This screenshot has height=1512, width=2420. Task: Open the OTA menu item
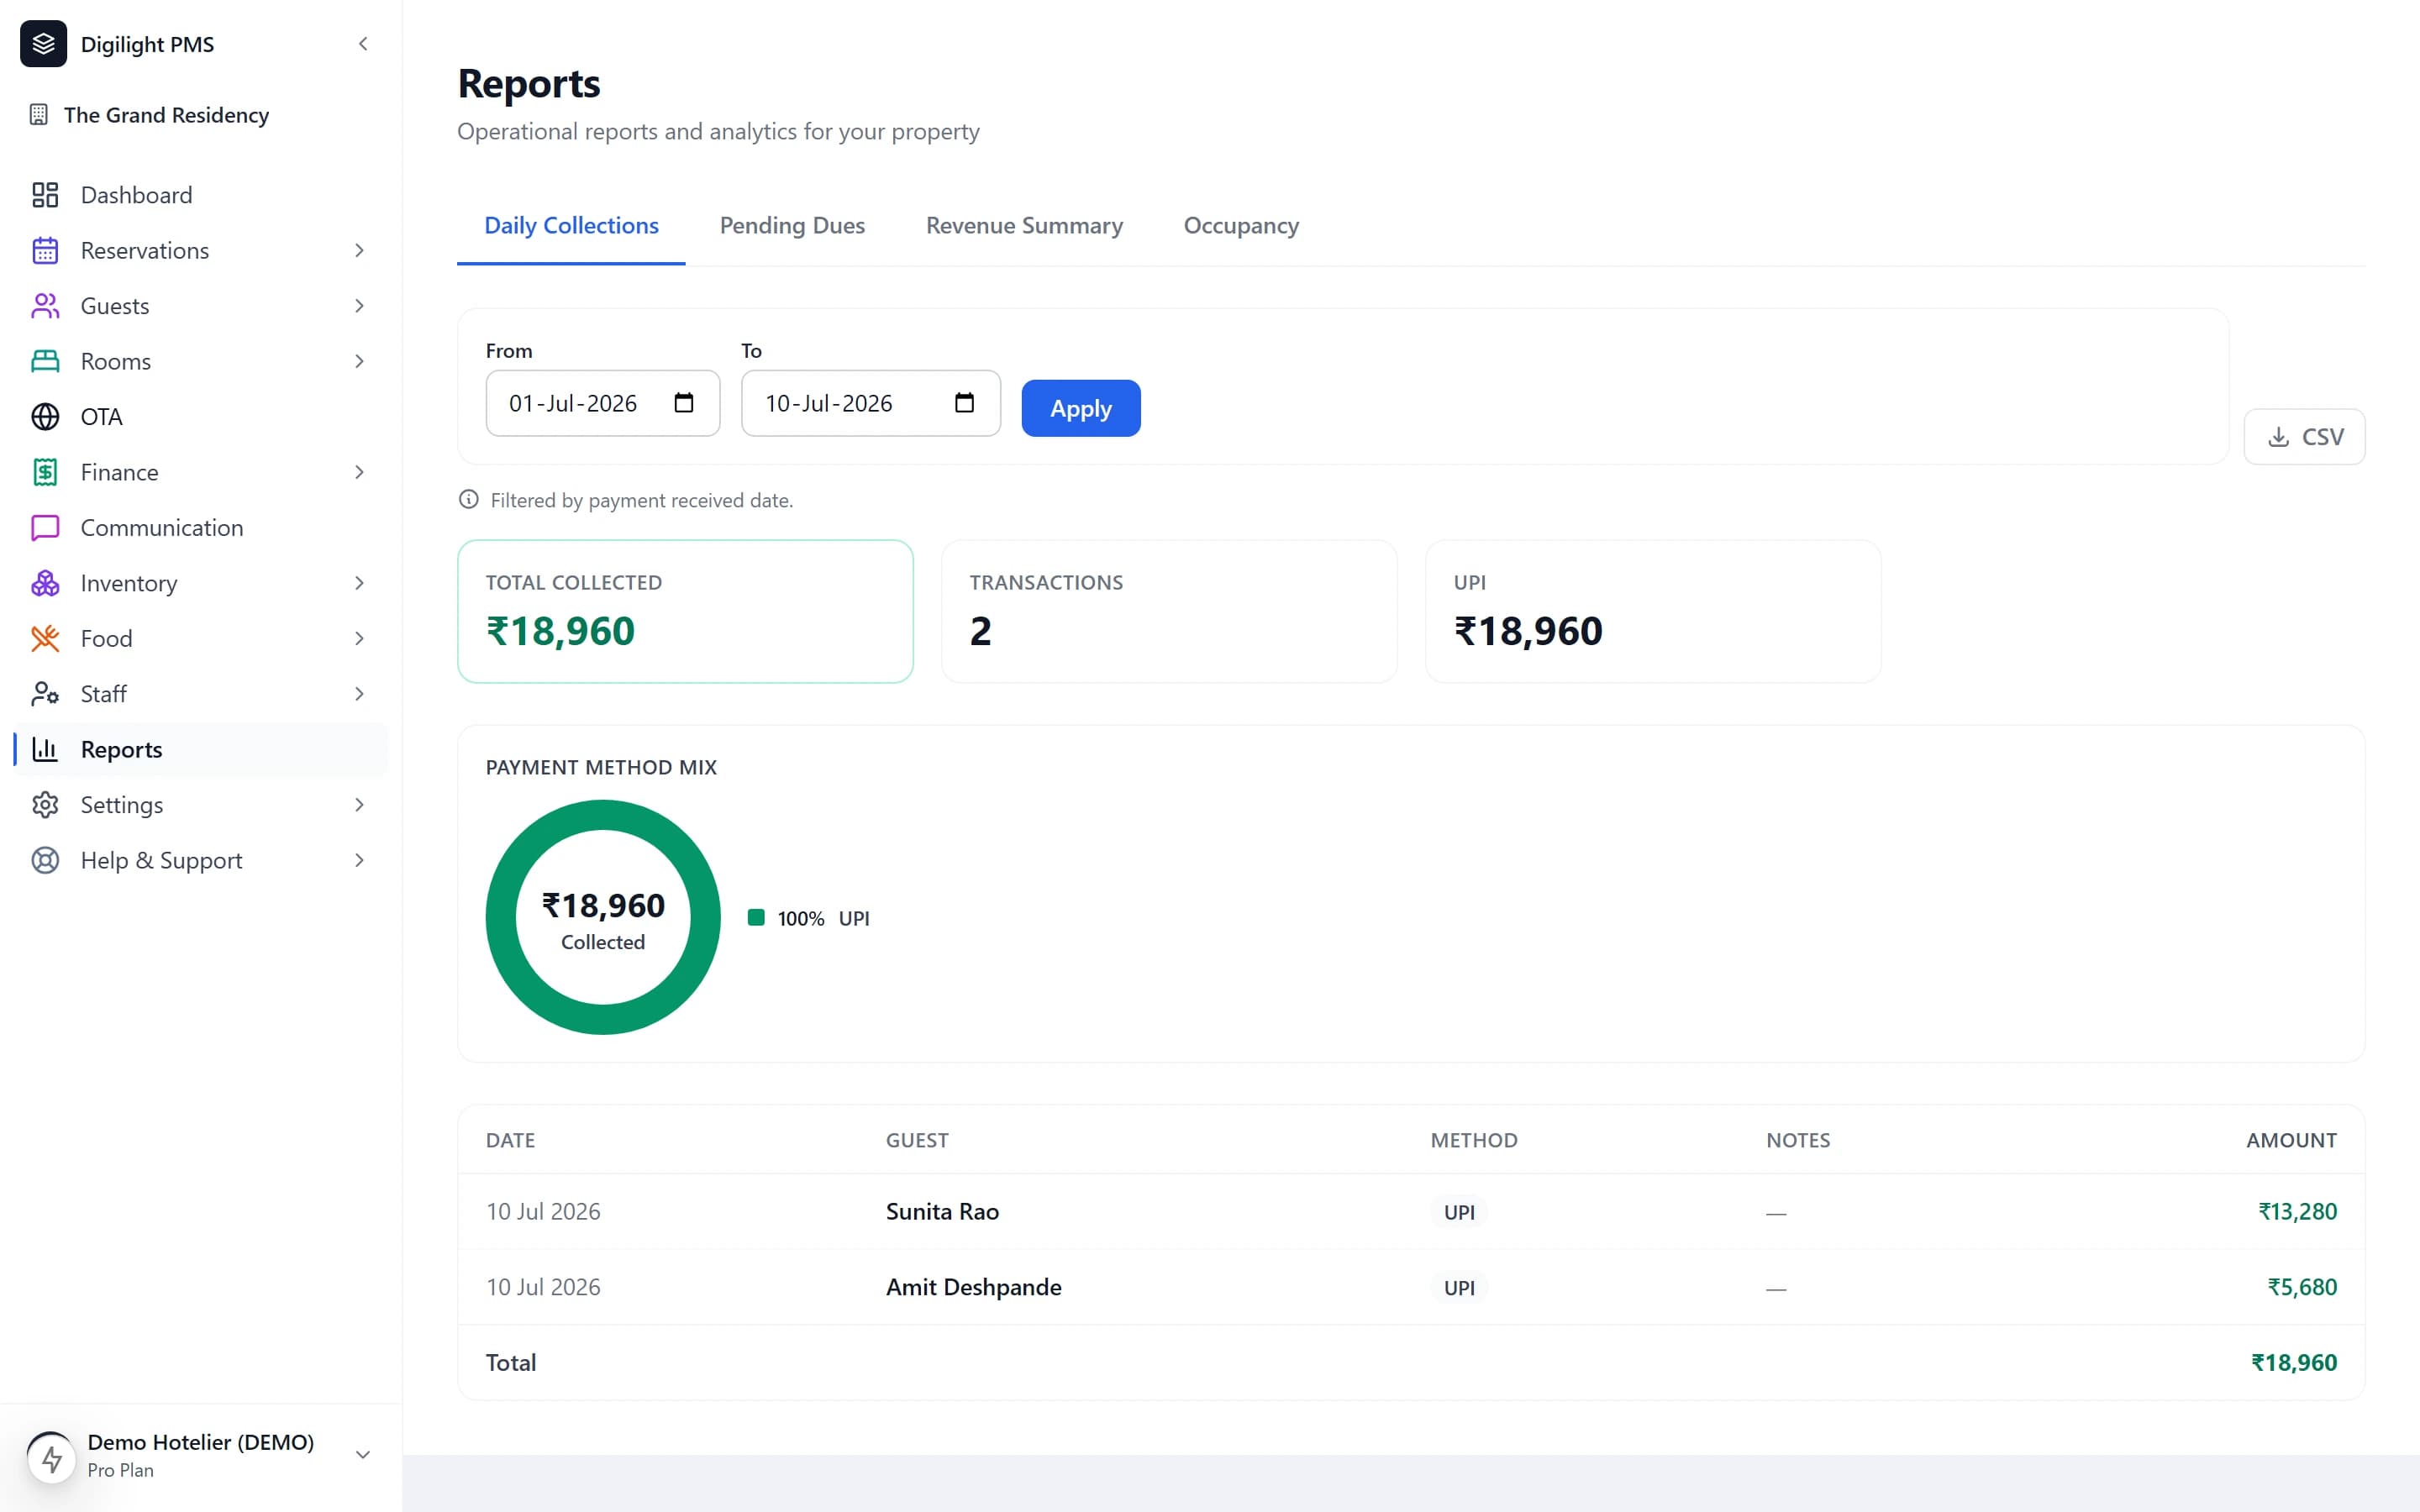pos(200,417)
